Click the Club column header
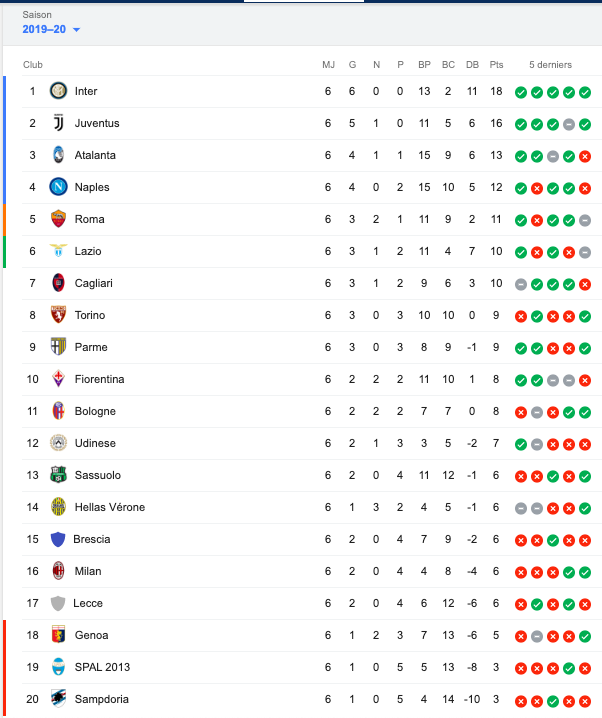The image size is (602, 718). 33,65
